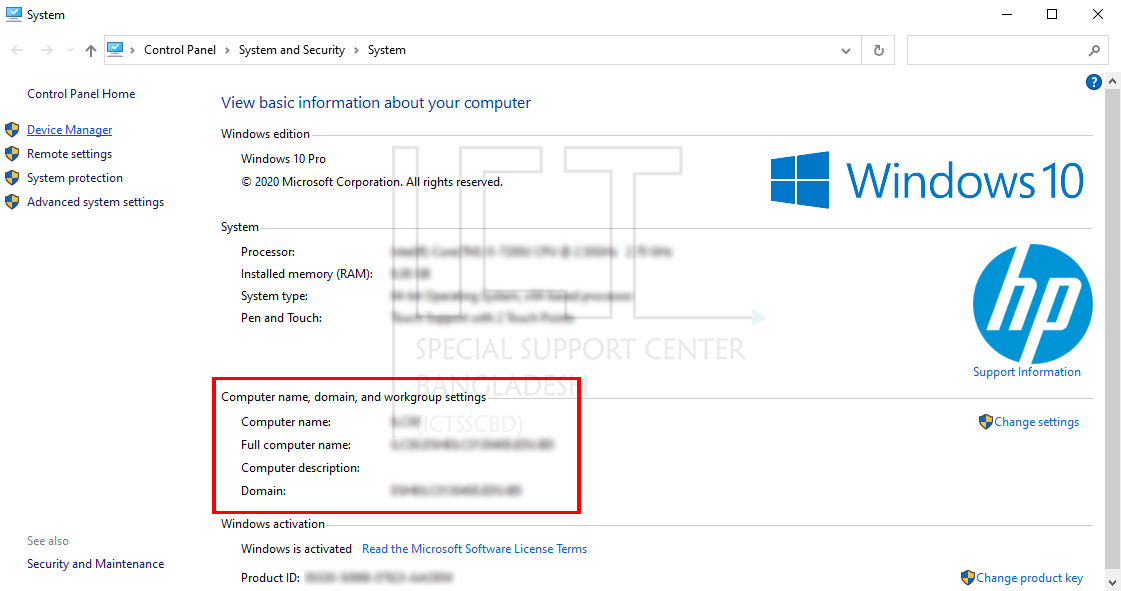Open HP Support Information link
The image size is (1121, 591).
[1027, 372]
